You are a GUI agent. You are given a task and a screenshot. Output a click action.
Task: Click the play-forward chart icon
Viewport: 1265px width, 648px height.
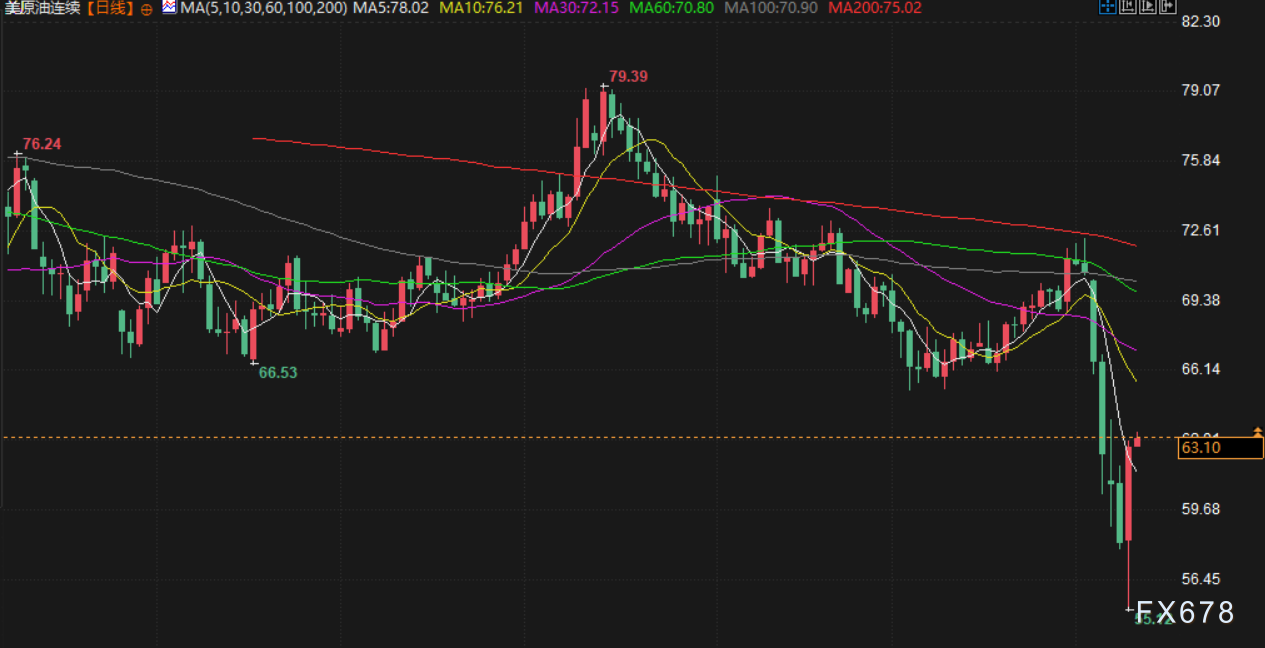pyautogui.click(x=1148, y=7)
